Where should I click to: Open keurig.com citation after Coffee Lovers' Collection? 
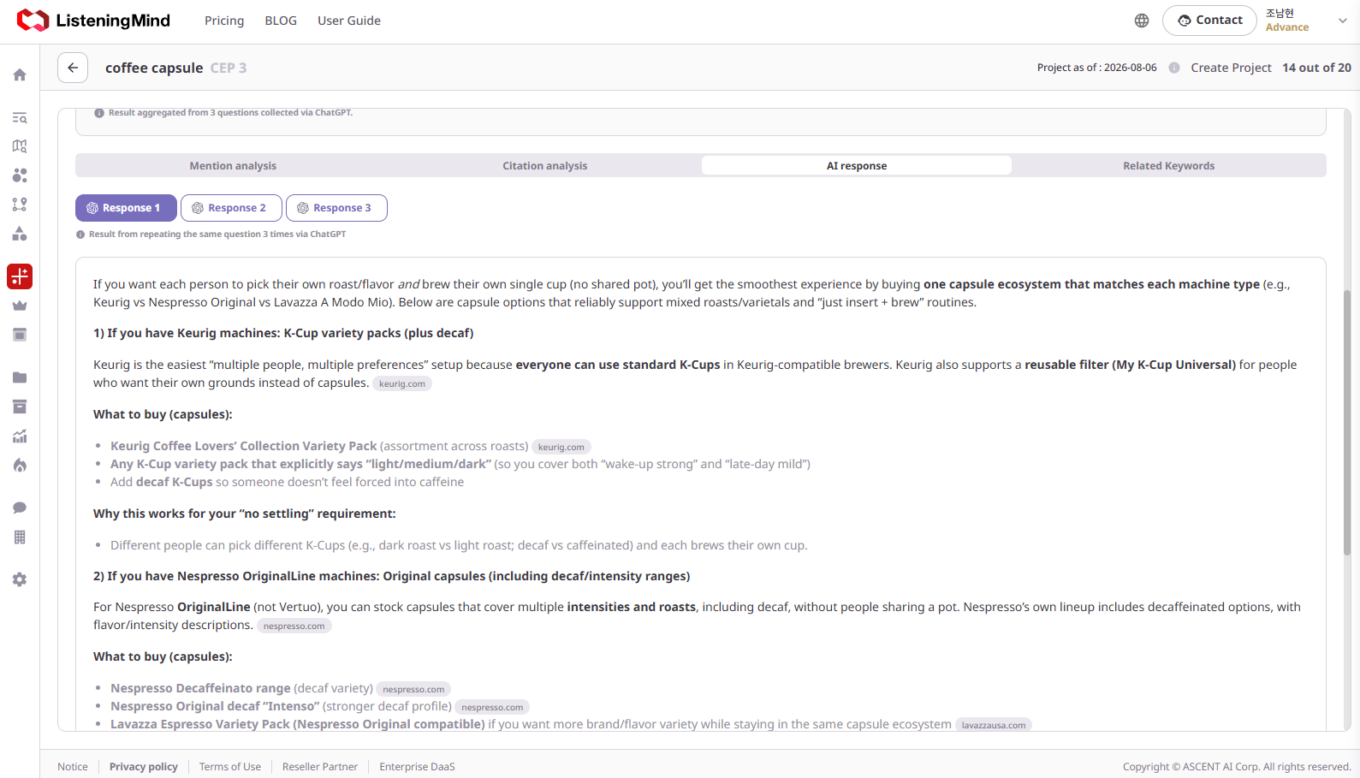click(x=561, y=447)
